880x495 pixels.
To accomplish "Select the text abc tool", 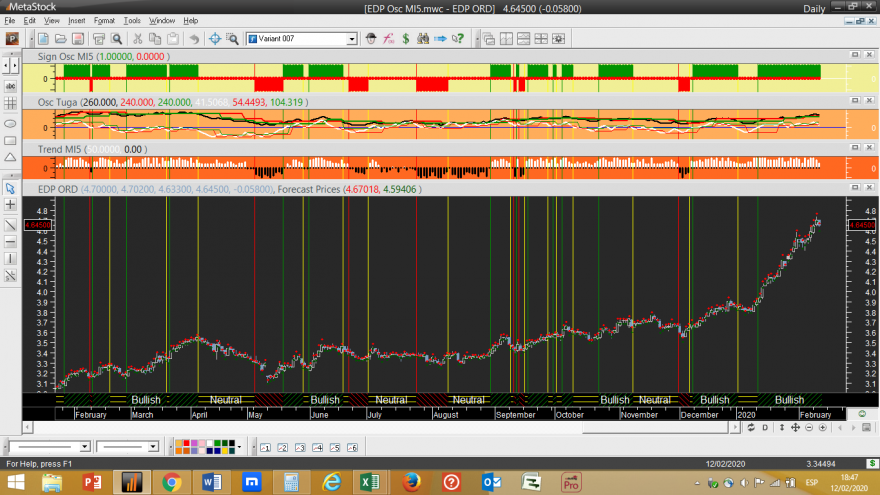I will click(x=10, y=86).
